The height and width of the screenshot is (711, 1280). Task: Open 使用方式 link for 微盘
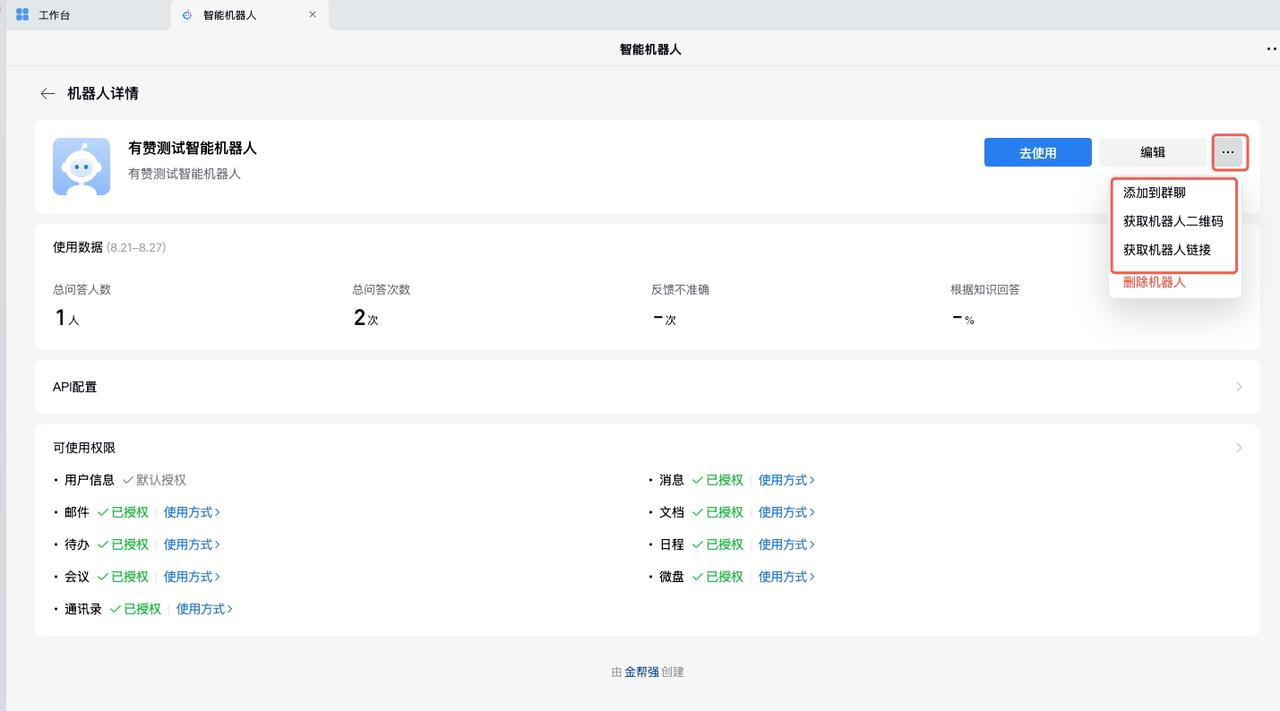787,576
